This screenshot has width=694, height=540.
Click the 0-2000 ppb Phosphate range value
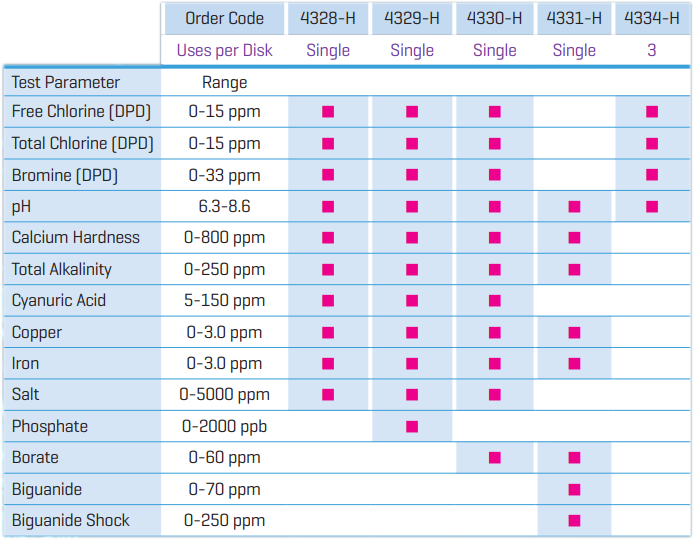tap(224, 427)
